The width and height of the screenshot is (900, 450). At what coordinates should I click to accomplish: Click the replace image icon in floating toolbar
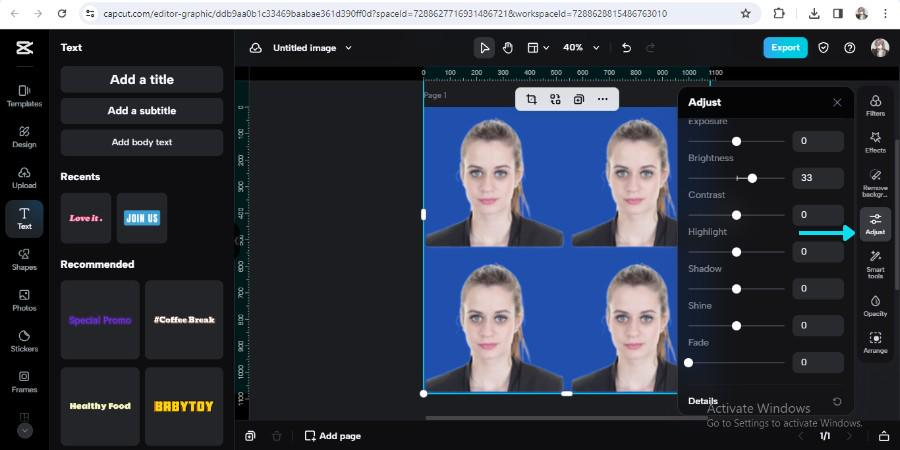555,99
